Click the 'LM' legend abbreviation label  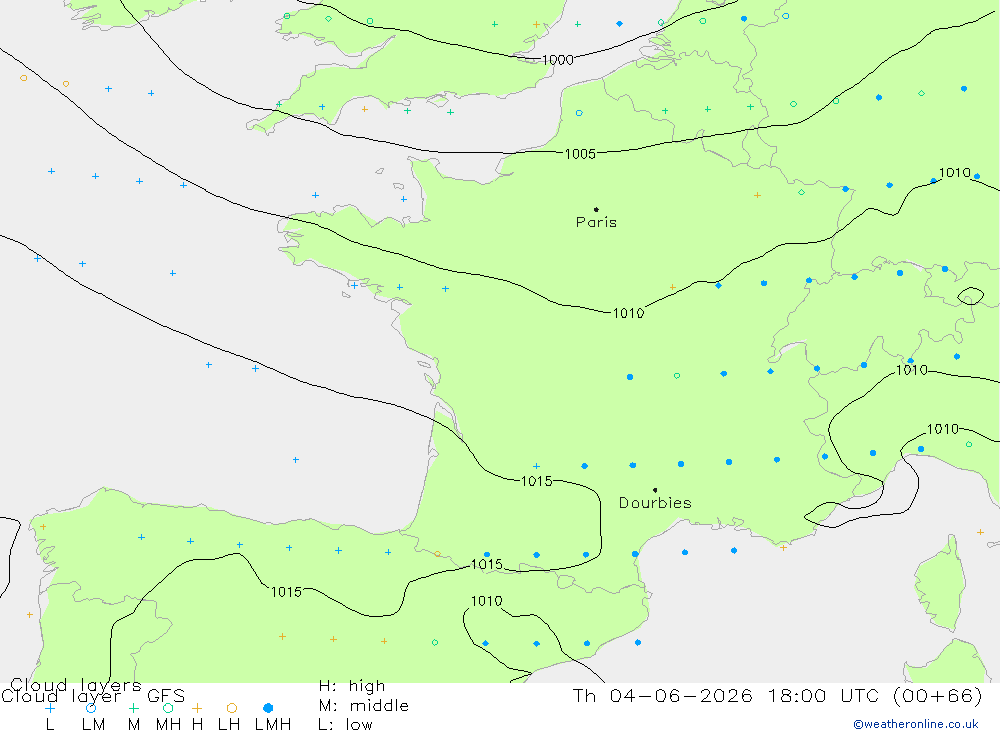[93, 725]
